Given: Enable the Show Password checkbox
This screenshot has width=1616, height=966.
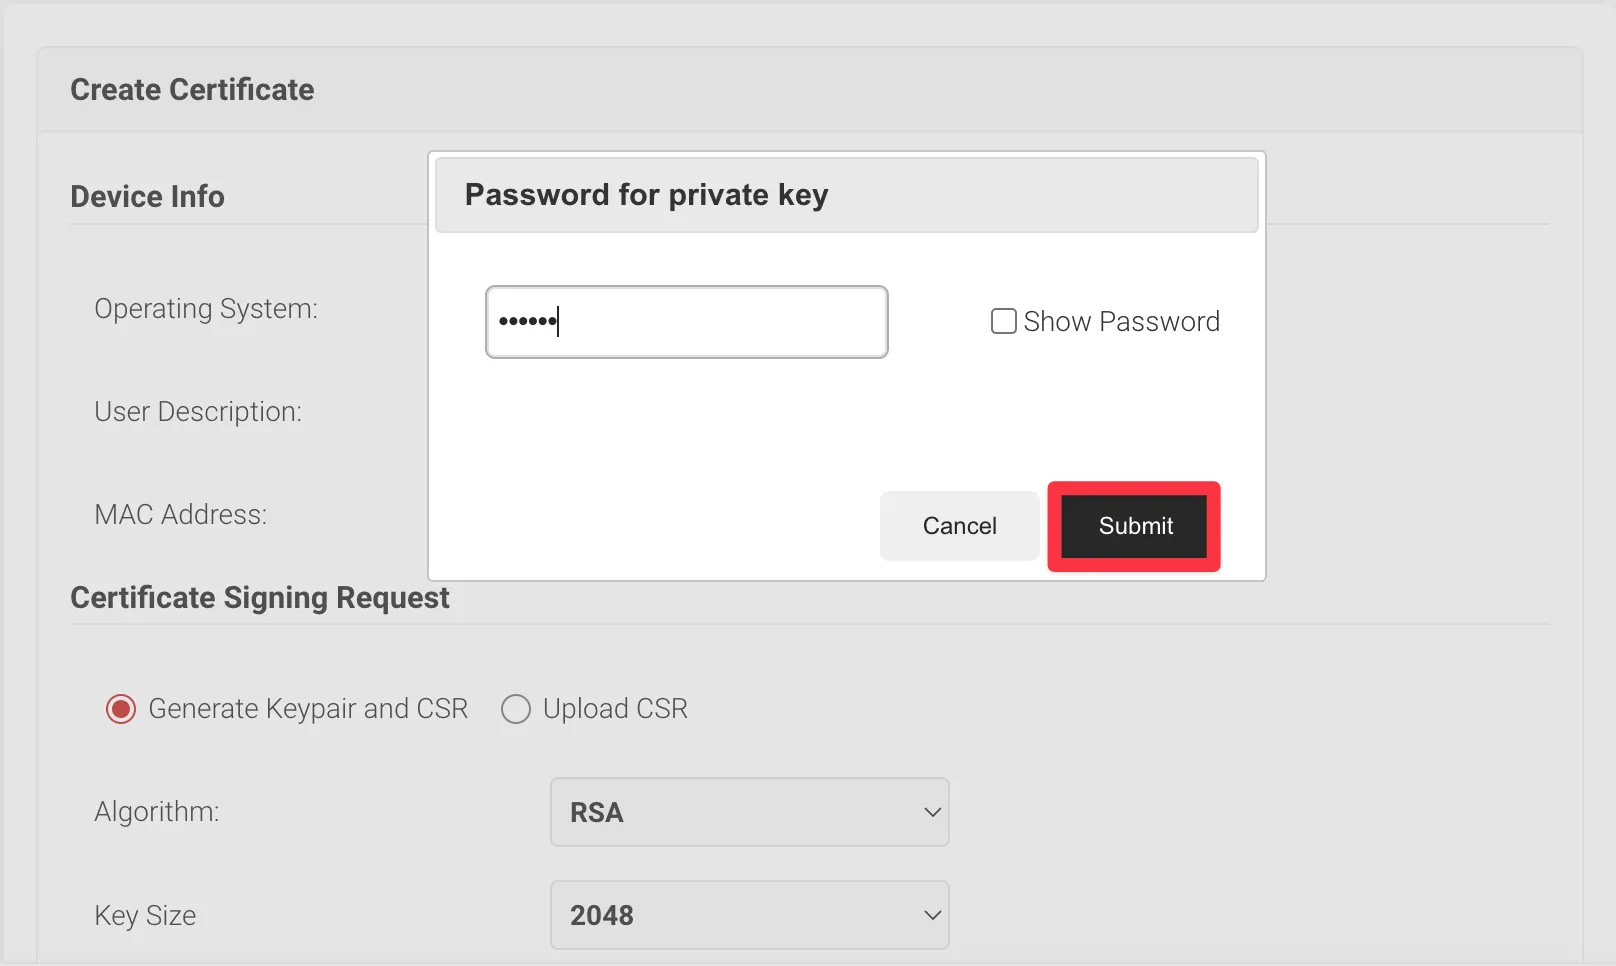Looking at the screenshot, I should [x=1003, y=321].
